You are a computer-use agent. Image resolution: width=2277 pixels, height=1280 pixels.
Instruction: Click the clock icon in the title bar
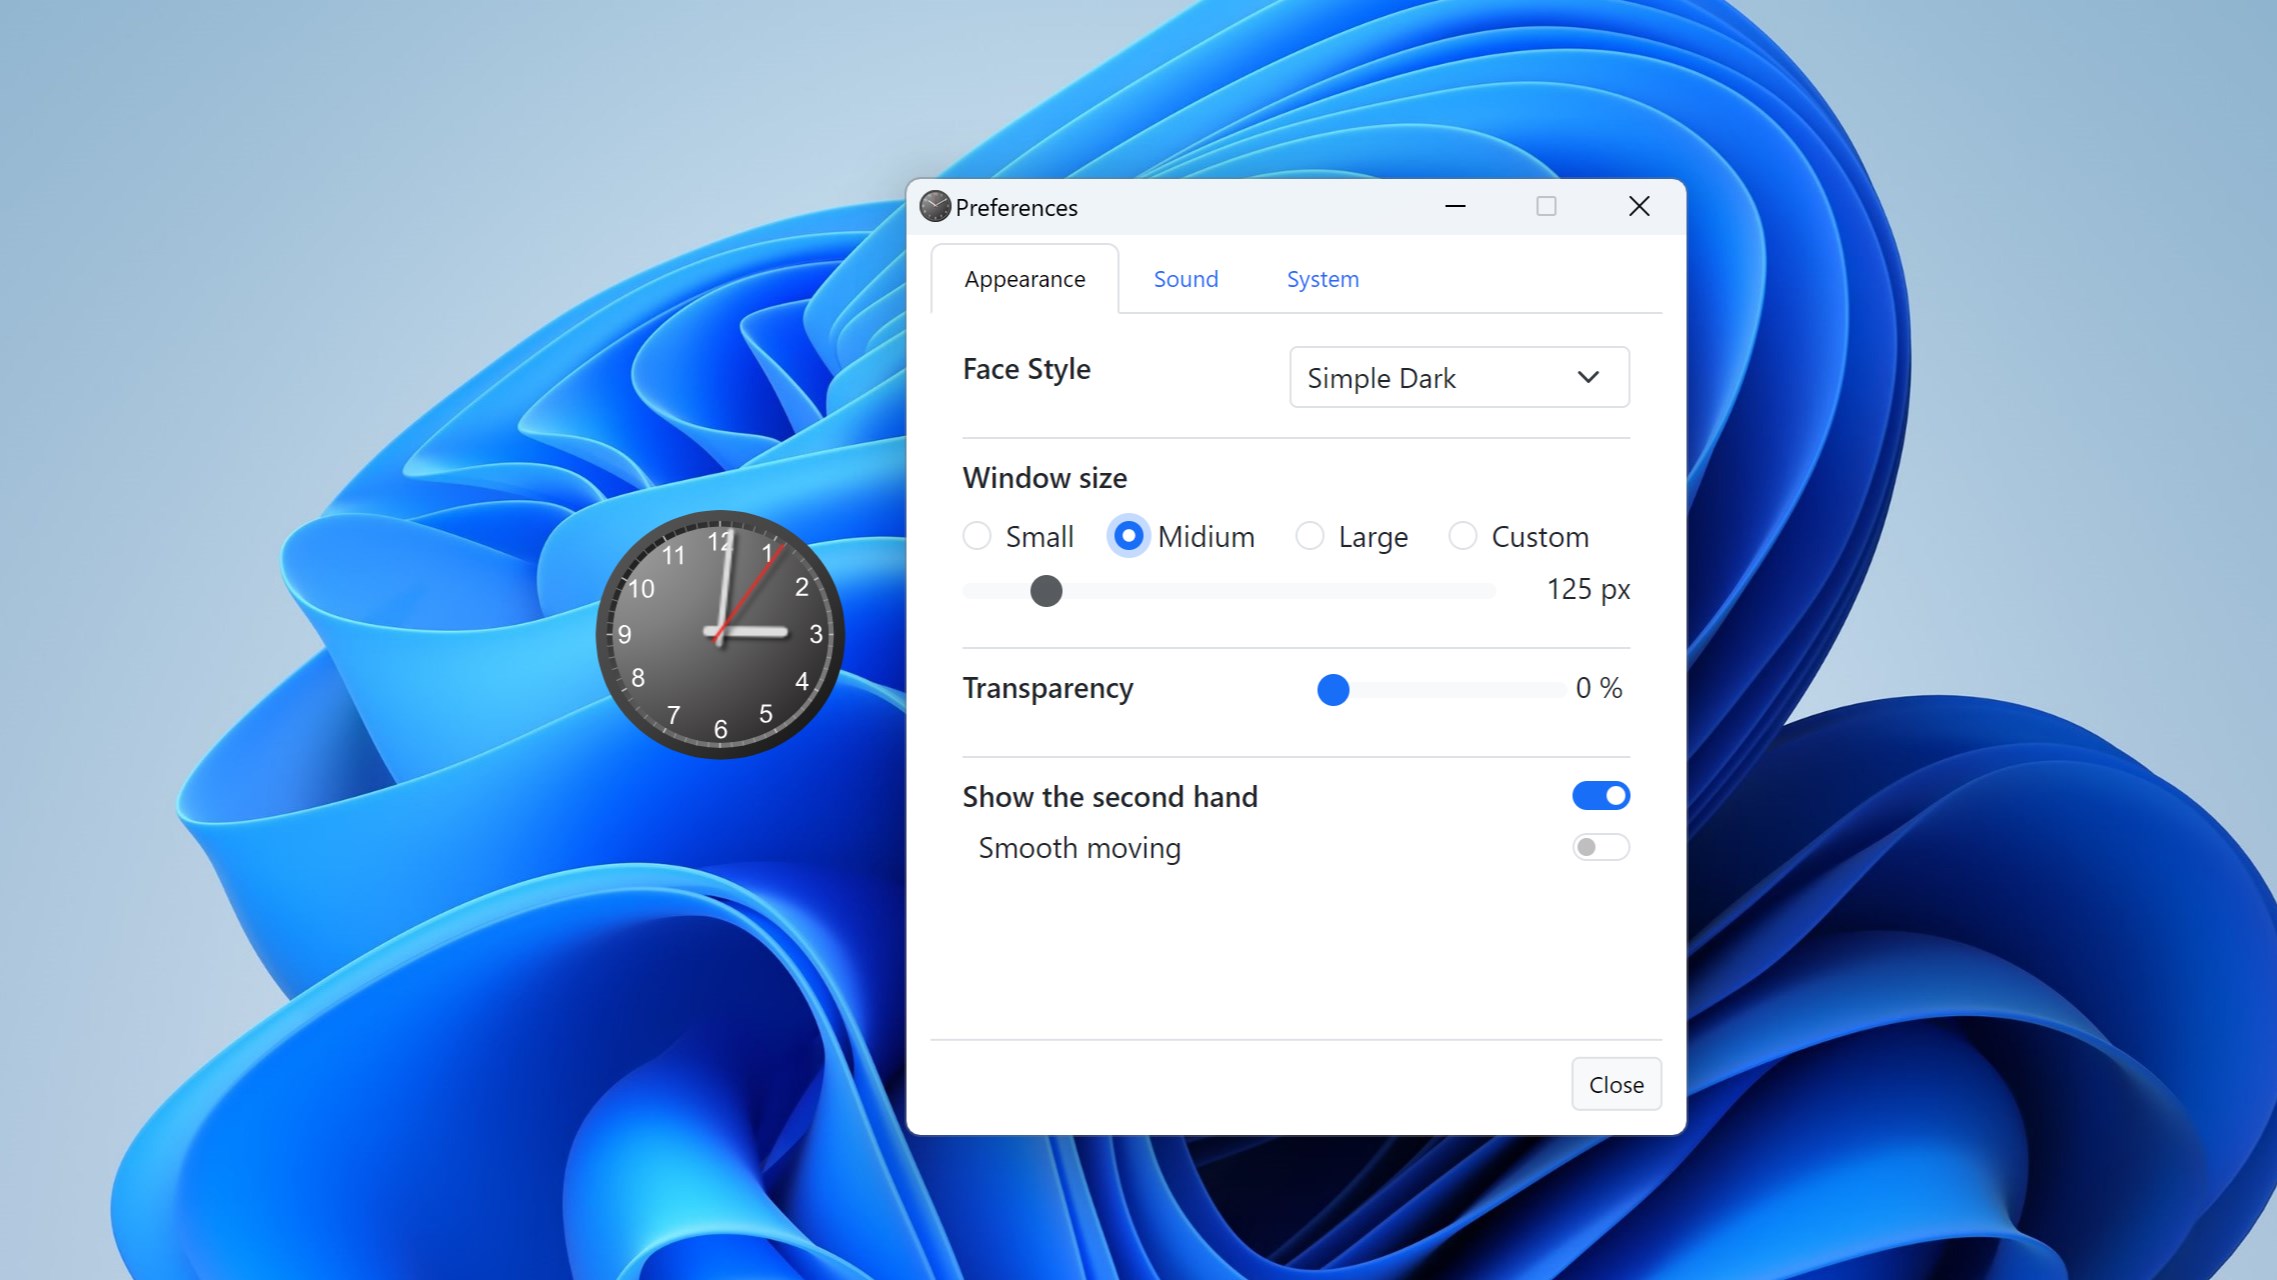tap(934, 206)
